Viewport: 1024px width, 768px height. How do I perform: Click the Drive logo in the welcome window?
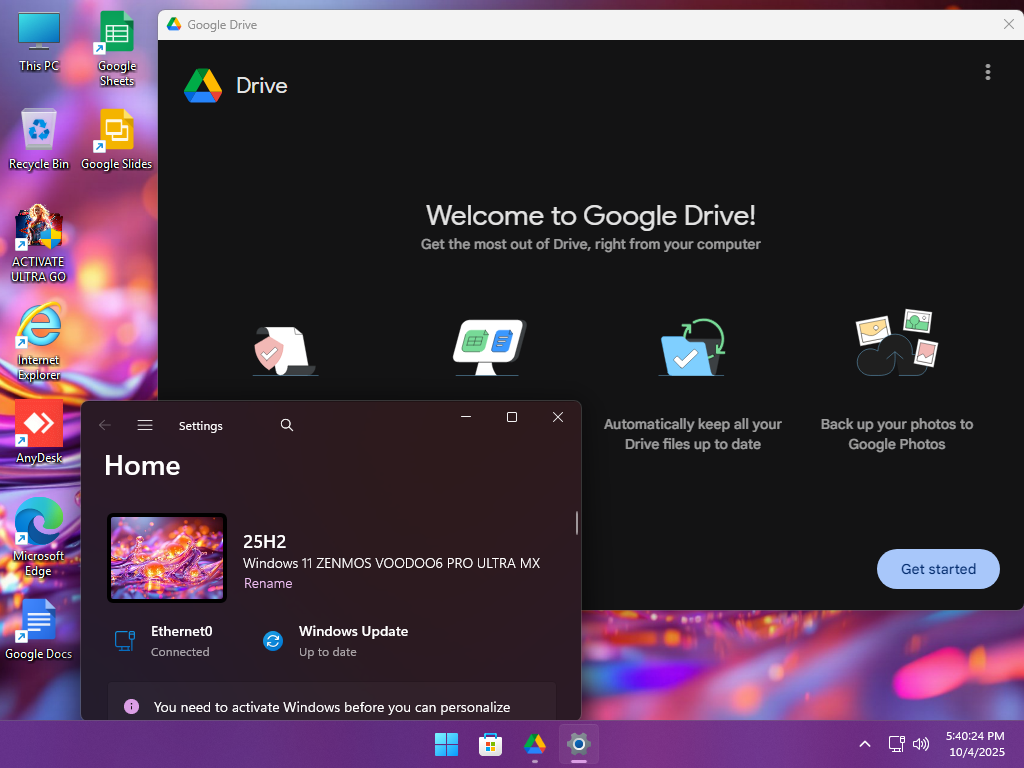[203, 86]
